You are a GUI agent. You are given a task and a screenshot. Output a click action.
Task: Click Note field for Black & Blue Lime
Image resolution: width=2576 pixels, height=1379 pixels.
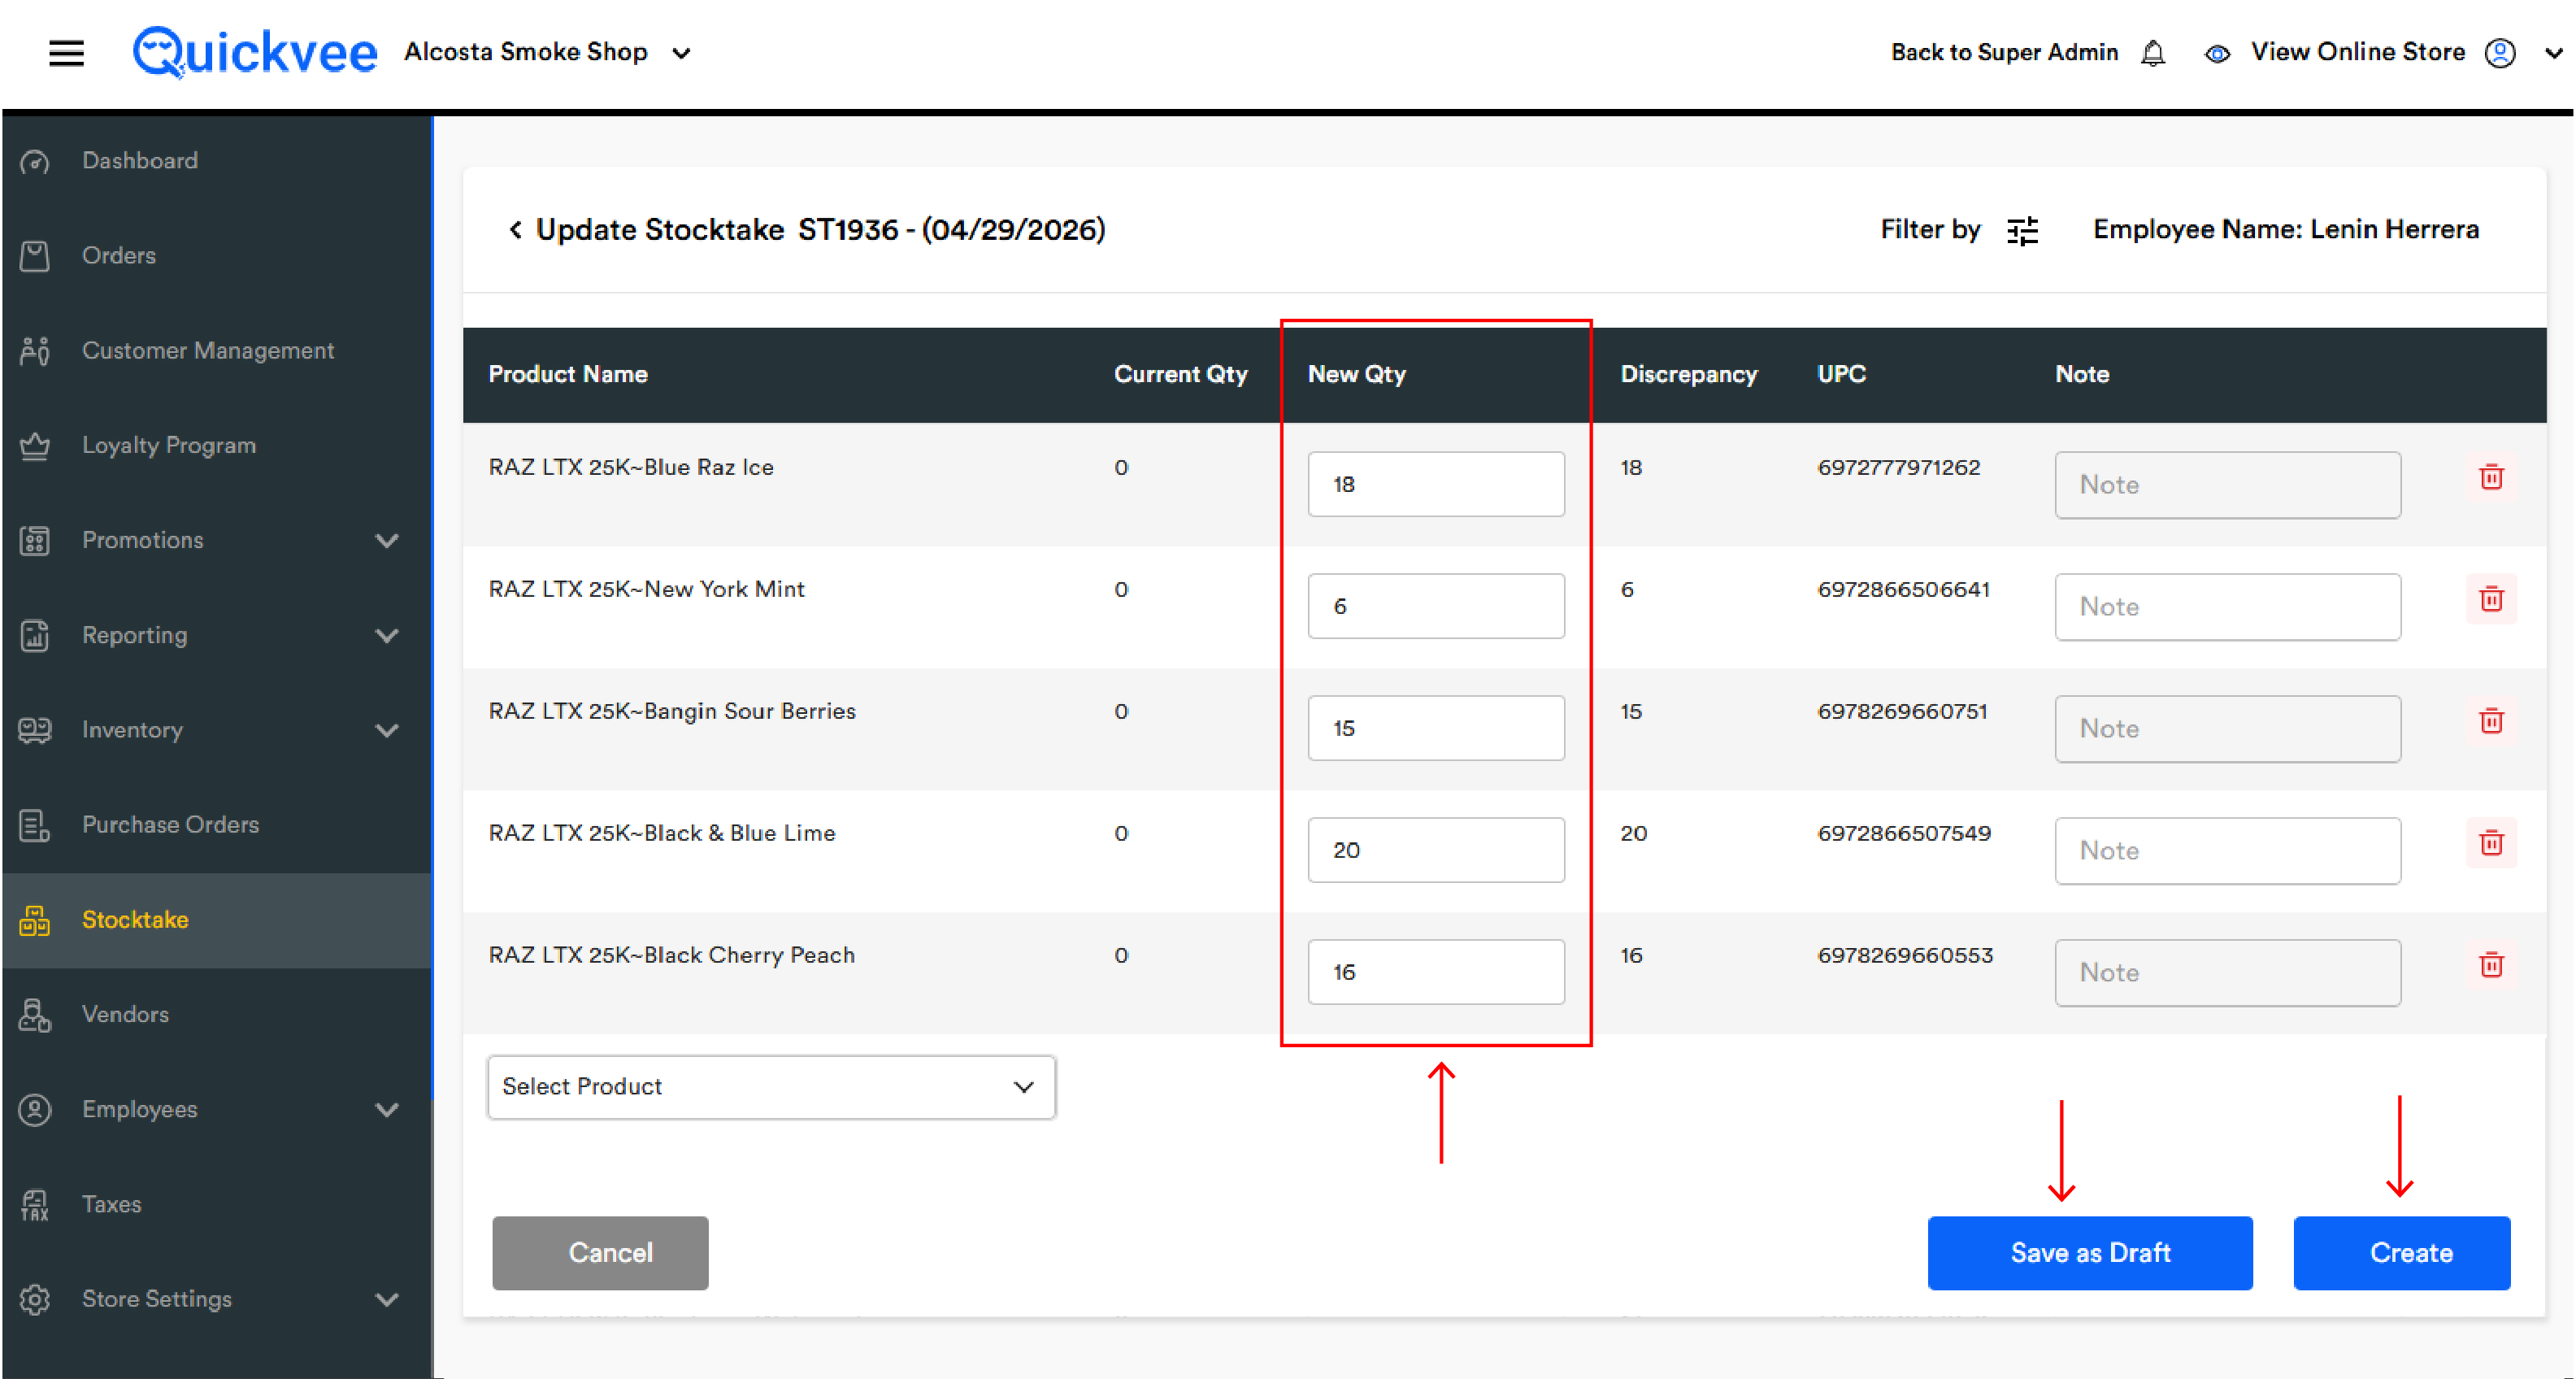coord(2228,851)
